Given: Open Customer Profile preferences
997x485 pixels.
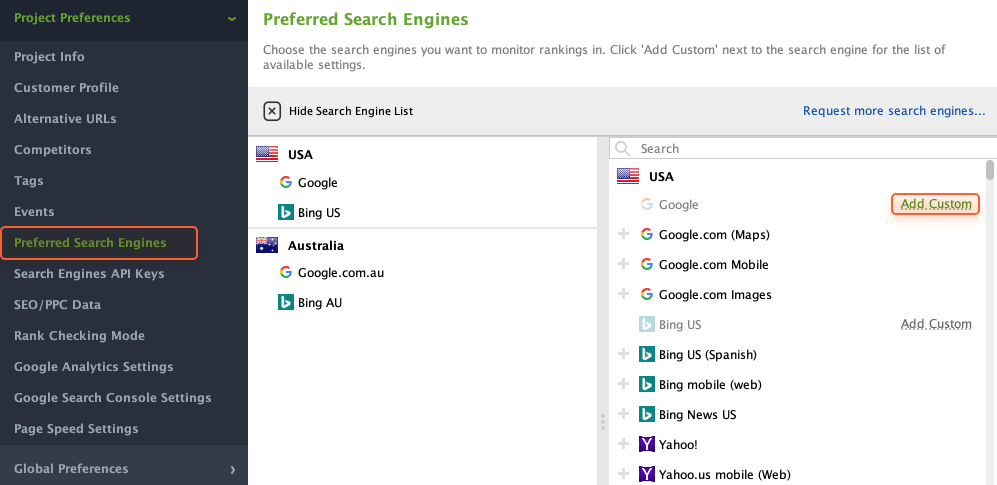Looking at the screenshot, I should pyautogui.click(x=66, y=88).
